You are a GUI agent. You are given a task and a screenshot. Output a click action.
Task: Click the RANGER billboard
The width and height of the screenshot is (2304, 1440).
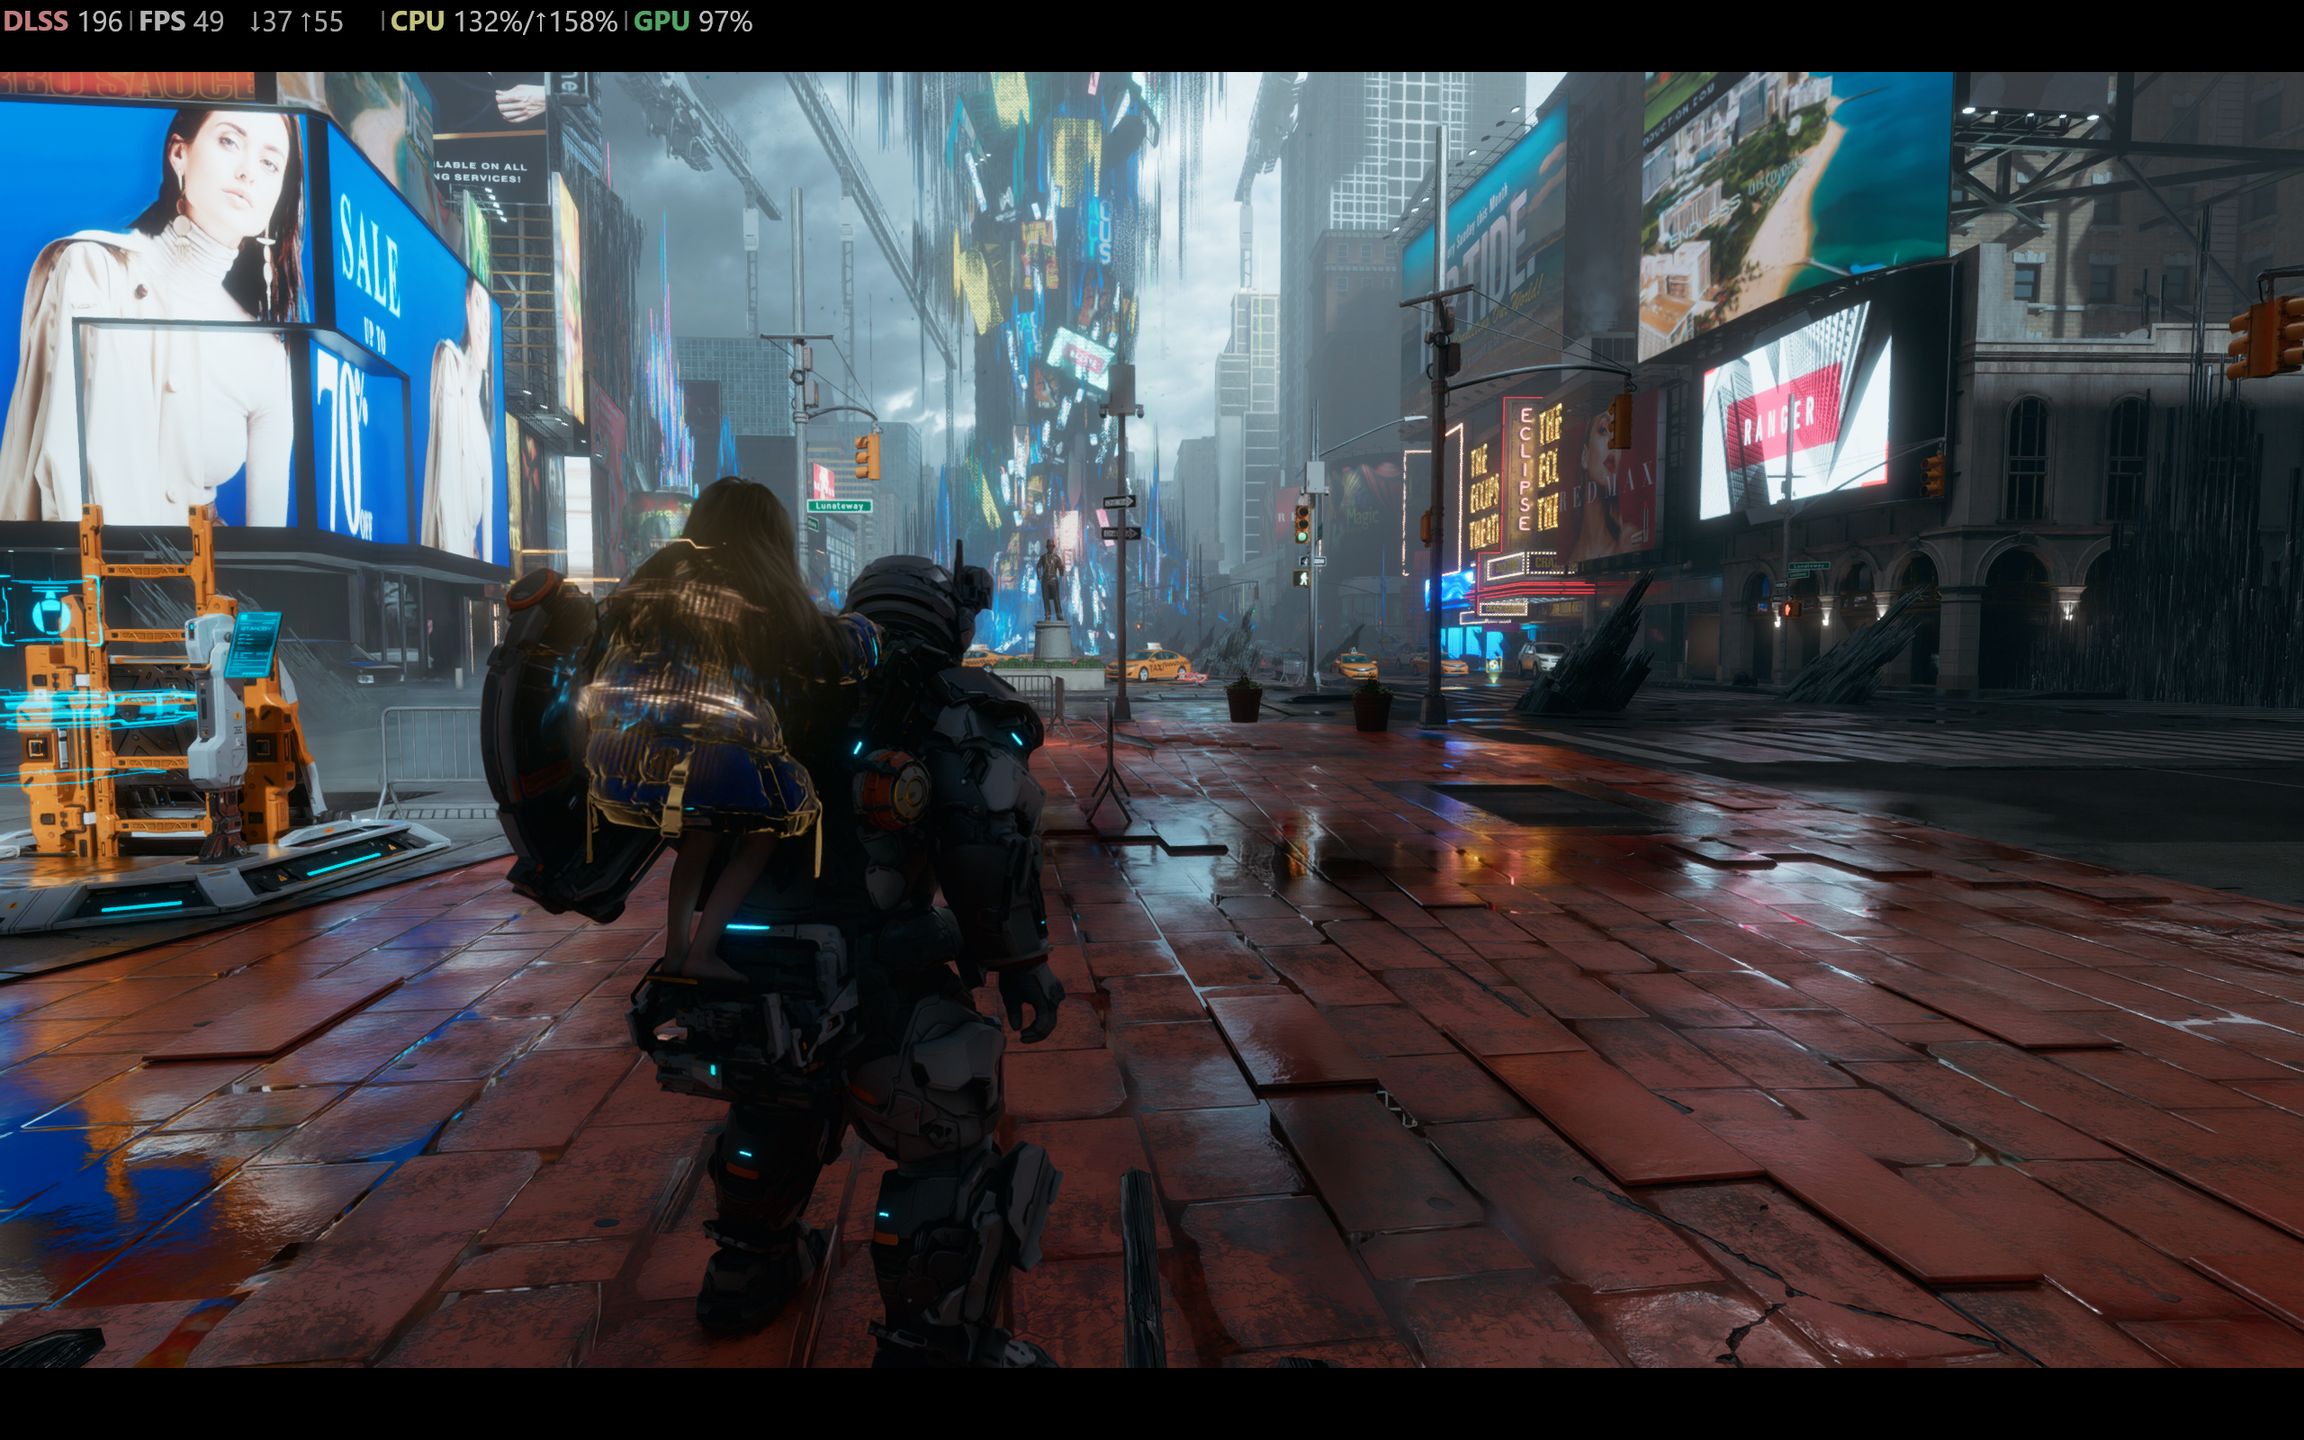(x=1795, y=412)
